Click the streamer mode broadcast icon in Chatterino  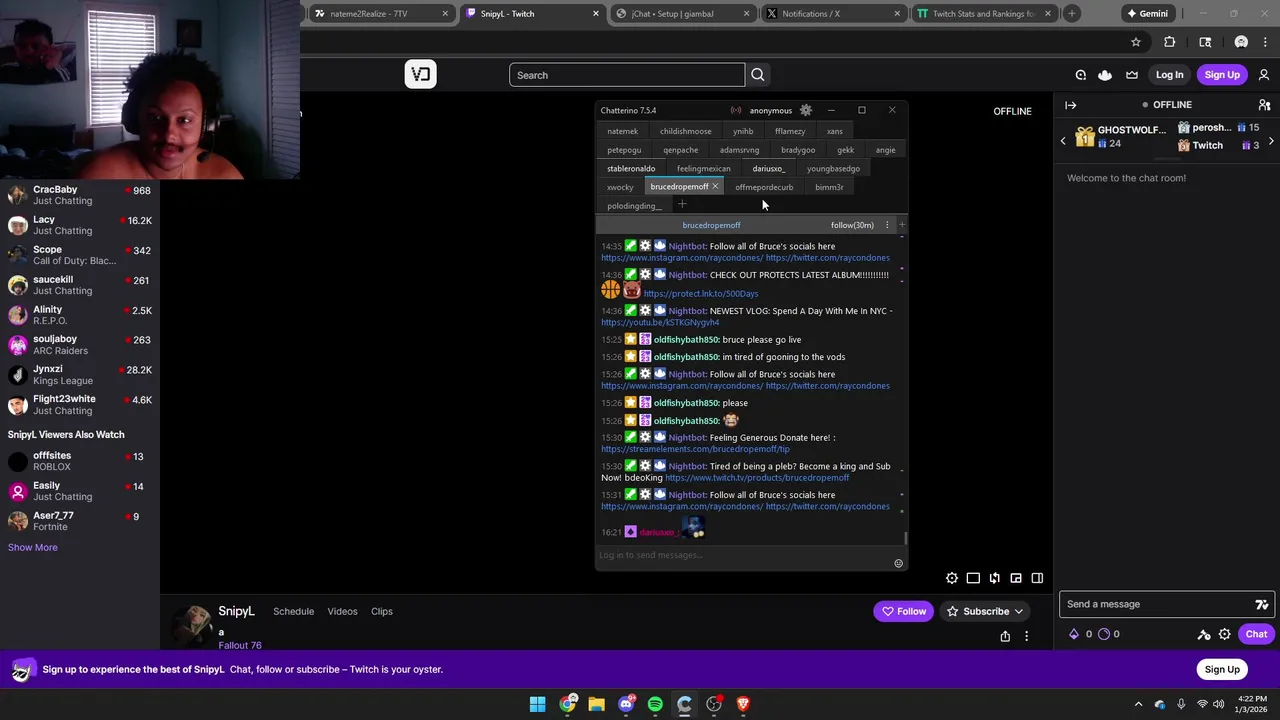point(736,110)
